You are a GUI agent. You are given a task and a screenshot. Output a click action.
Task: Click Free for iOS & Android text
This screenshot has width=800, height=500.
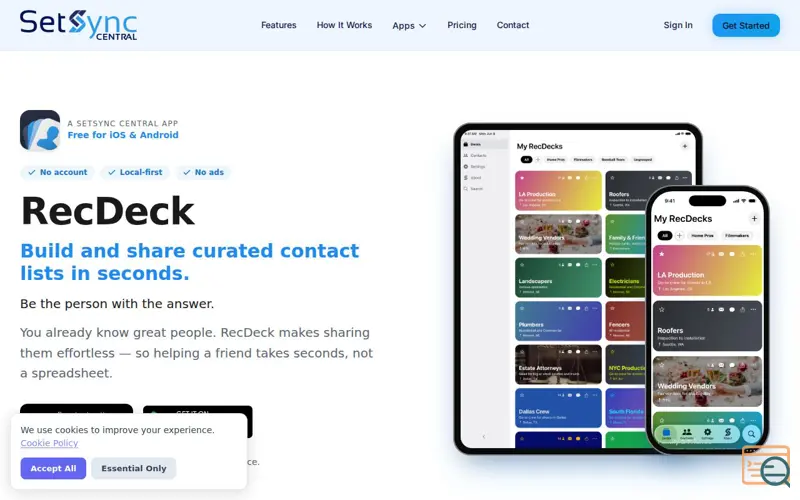[123, 135]
